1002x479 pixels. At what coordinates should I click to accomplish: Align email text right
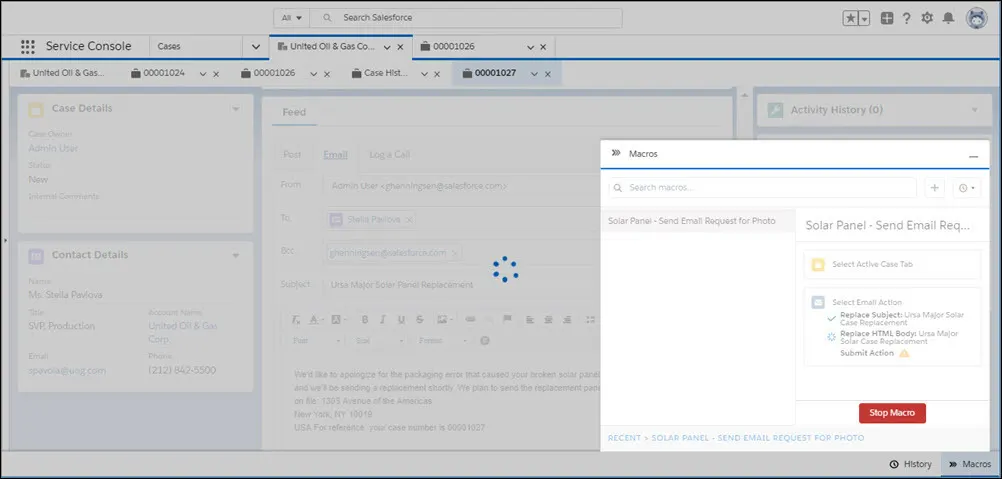click(566, 319)
